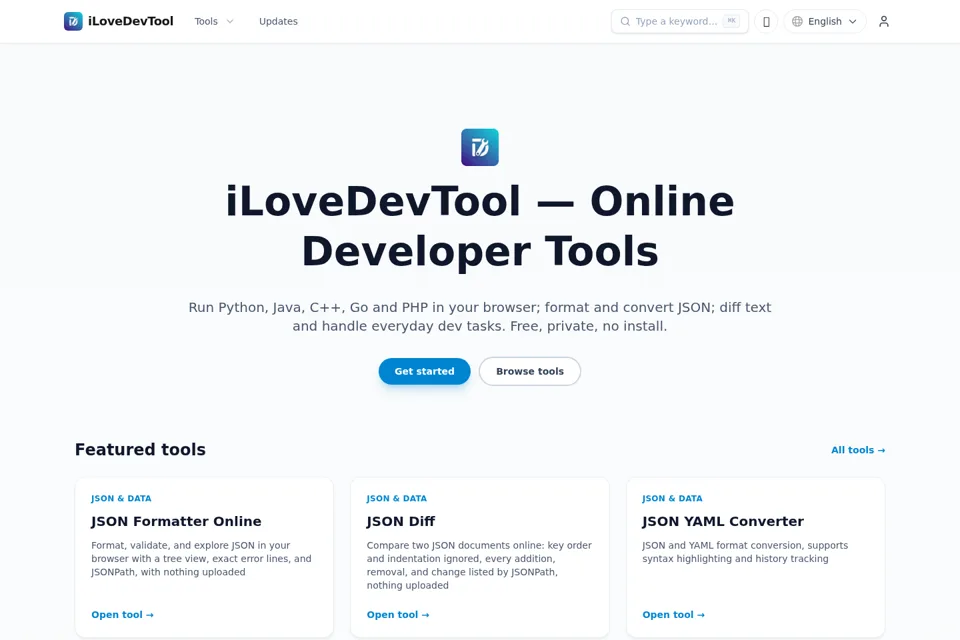Click the JSON YAML Converter description text
Image resolution: width=960 pixels, height=640 pixels.
tap(745, 552)
